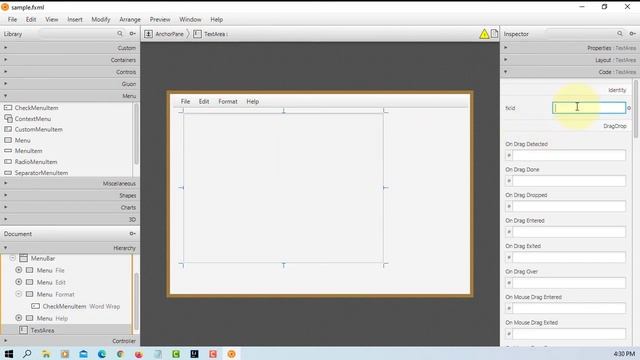Open the Edit menu in the menu bar
The image size is (640, 360).
31,19
